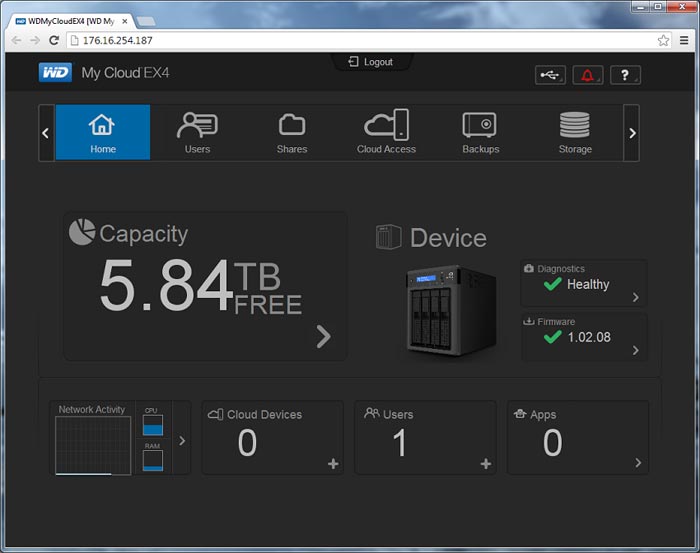This screenshot has width=700, height=553.
Task: Select the Home tab
Action: click(x=103, y=133)
